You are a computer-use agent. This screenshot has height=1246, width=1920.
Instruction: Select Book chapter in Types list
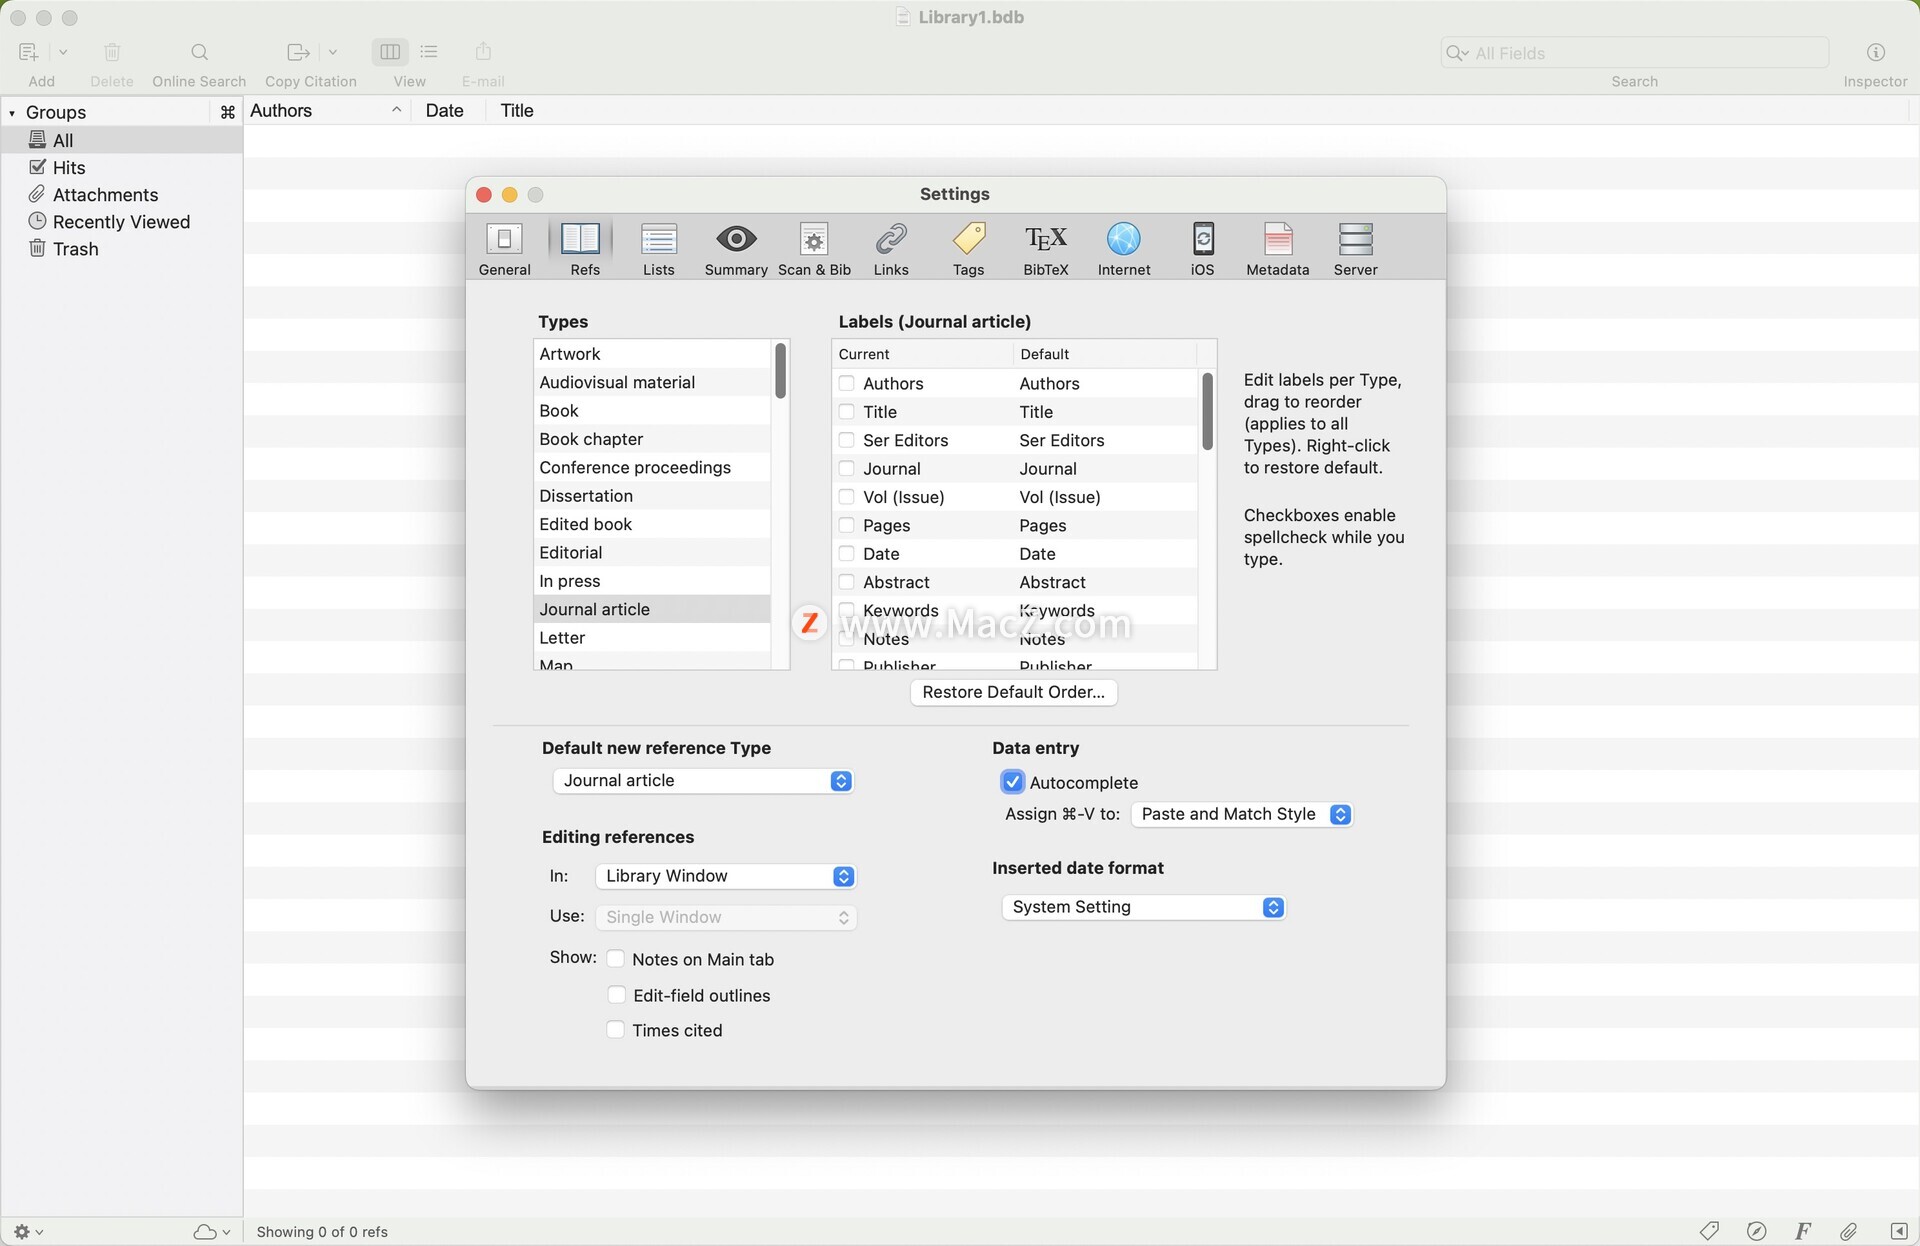coord(591,439)
